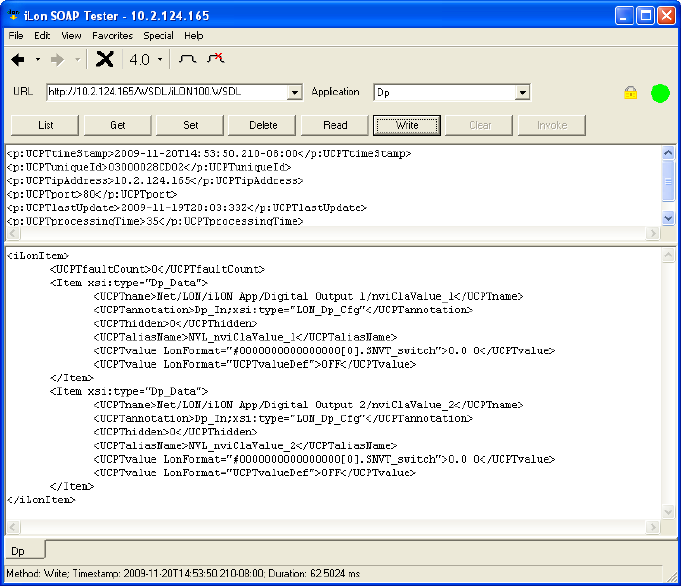Click the green status indicator circle

point(660,93)
